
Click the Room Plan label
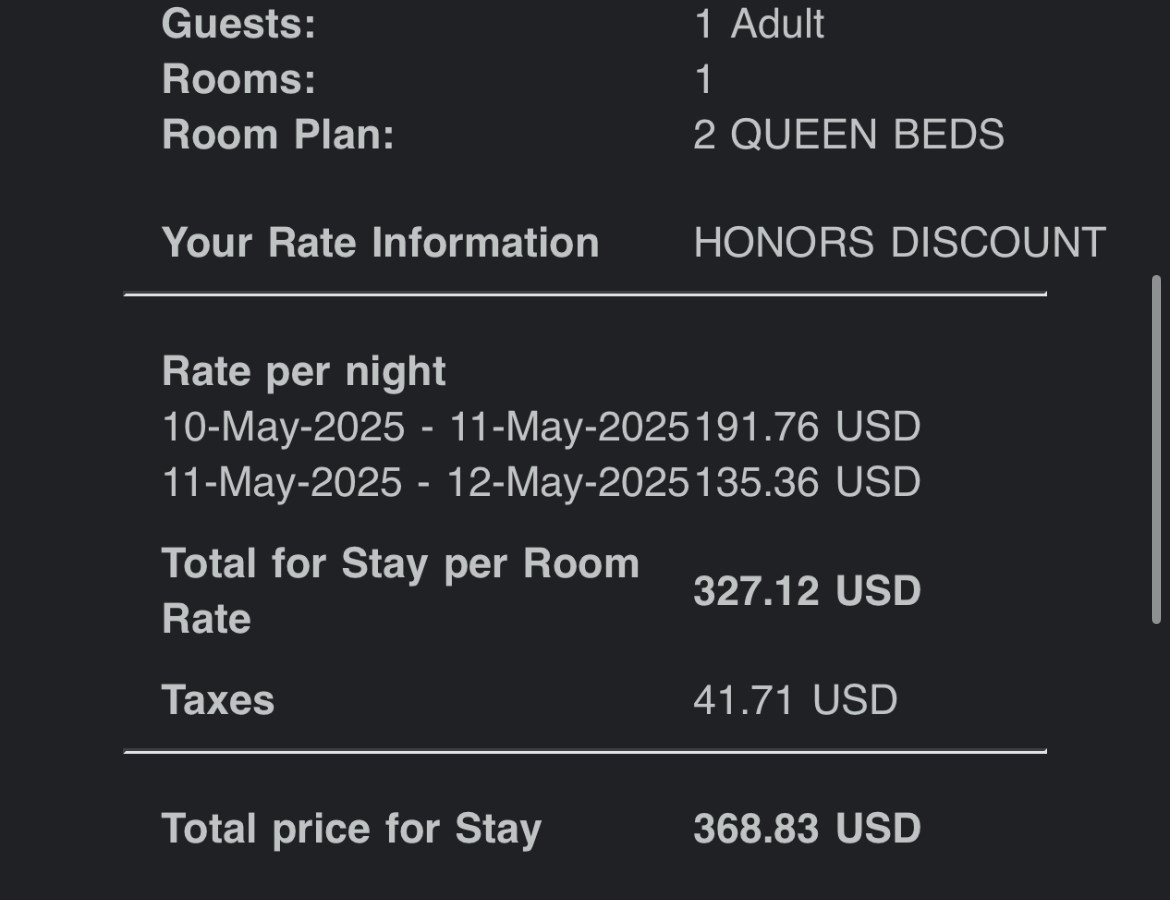point(278,134)
